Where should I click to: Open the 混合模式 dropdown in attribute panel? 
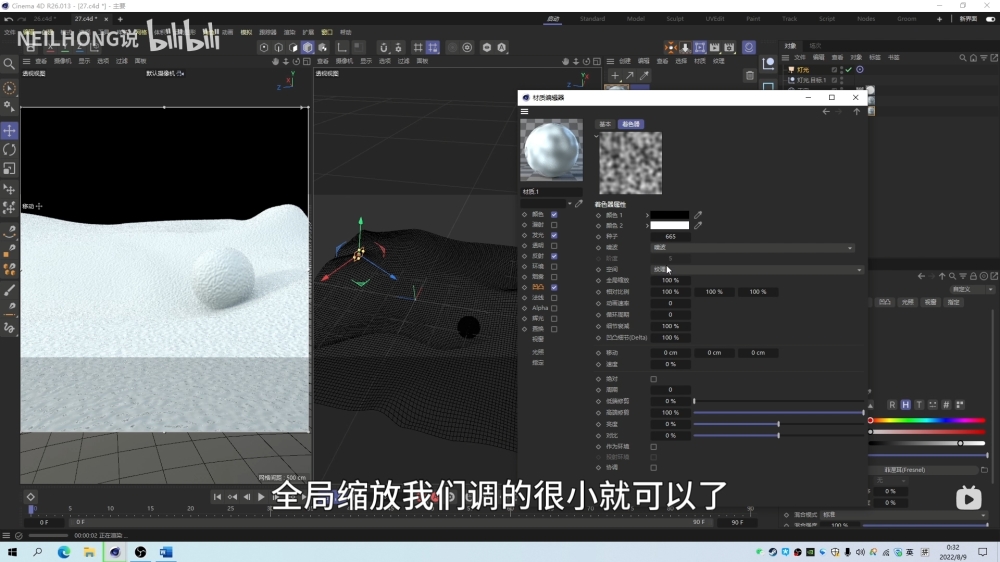(x=904, y=515)
